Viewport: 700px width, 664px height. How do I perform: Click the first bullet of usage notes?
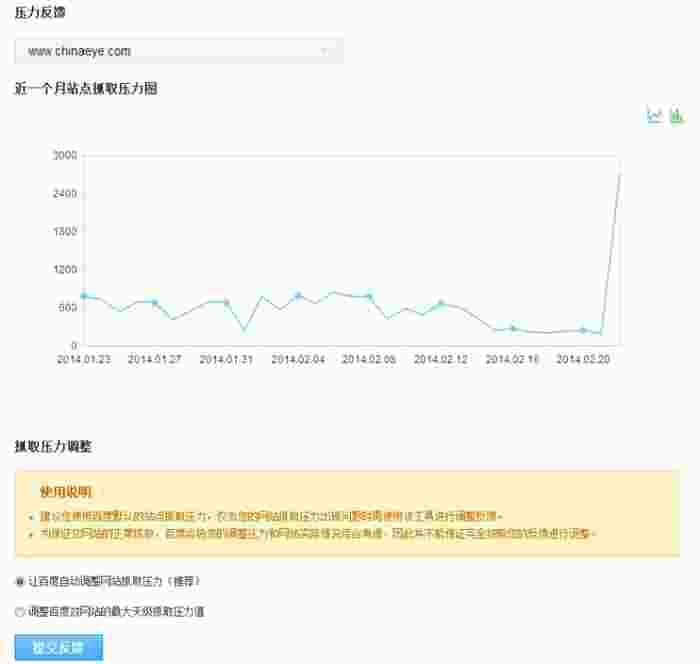point(271,516)
